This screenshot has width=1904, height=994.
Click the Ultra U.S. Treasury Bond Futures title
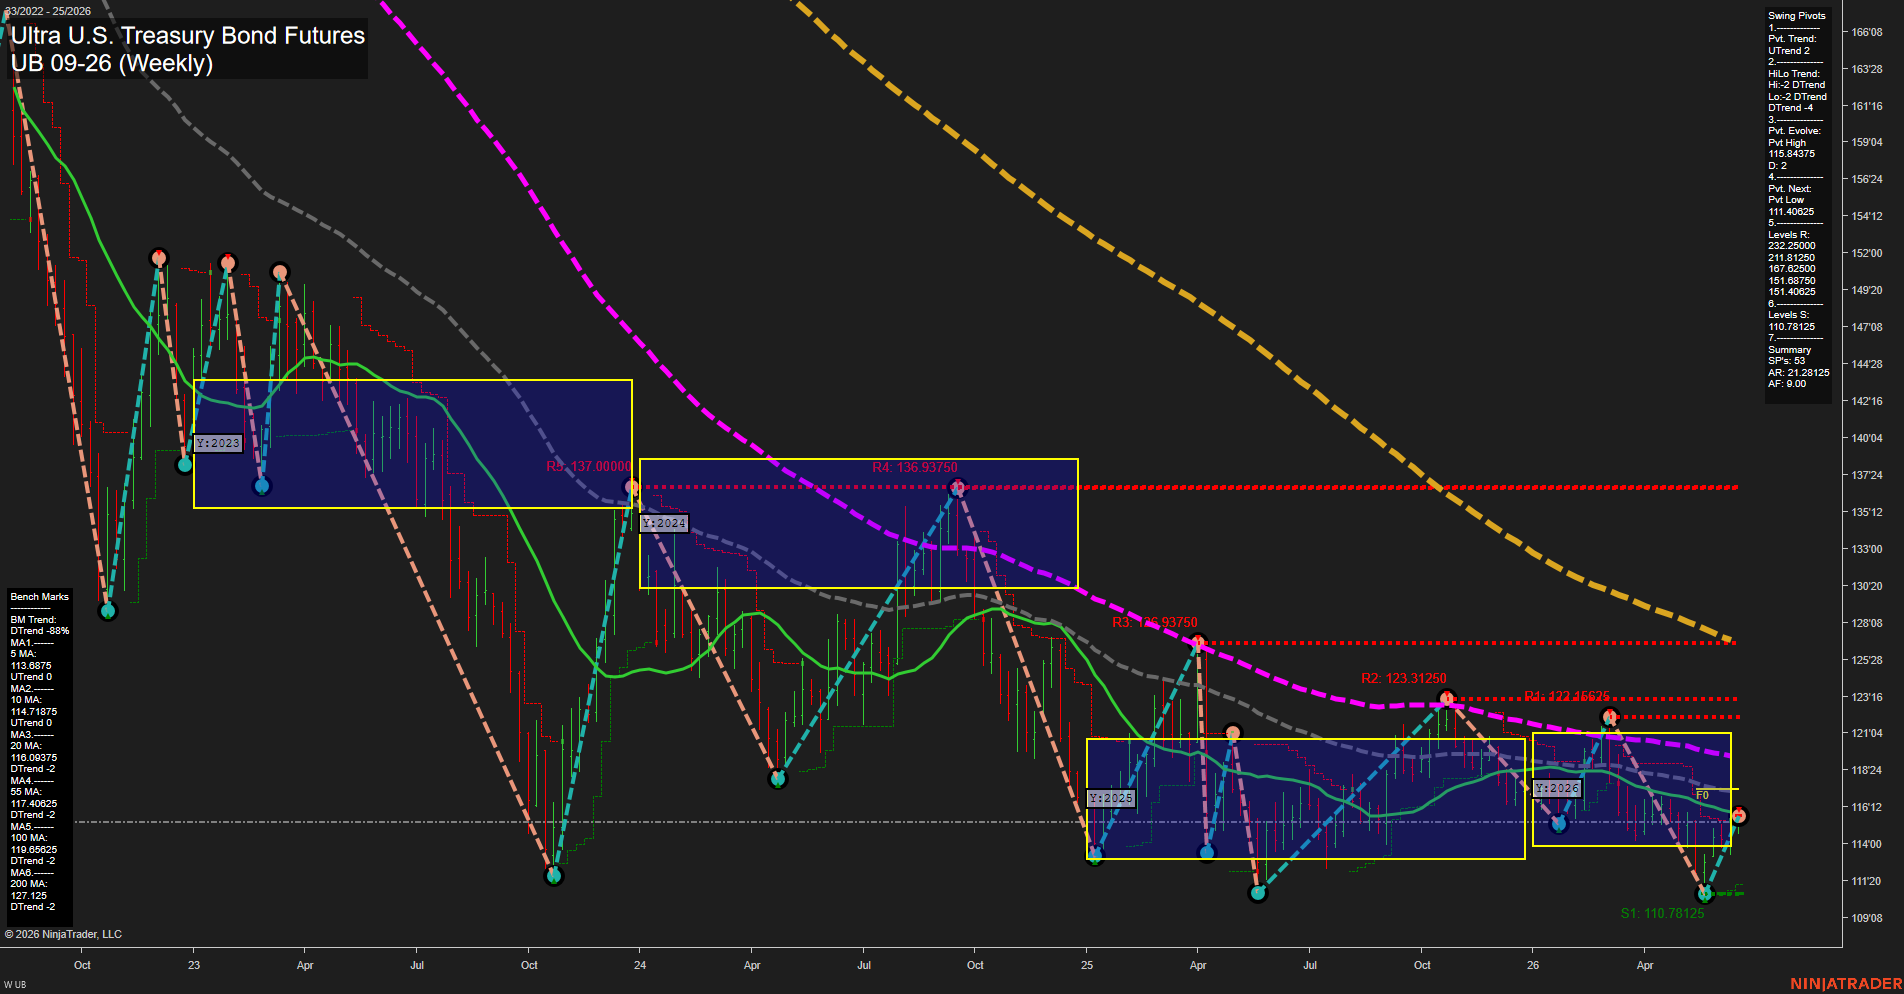click(188, 35)
